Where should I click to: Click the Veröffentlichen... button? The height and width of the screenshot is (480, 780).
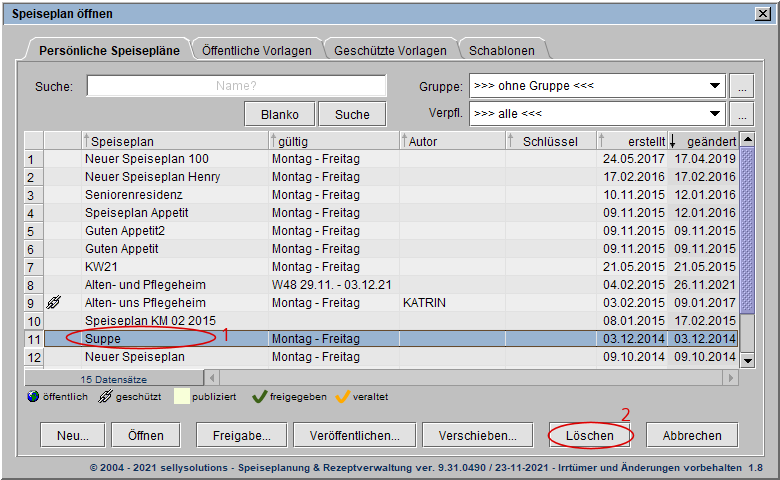point(354,435)
